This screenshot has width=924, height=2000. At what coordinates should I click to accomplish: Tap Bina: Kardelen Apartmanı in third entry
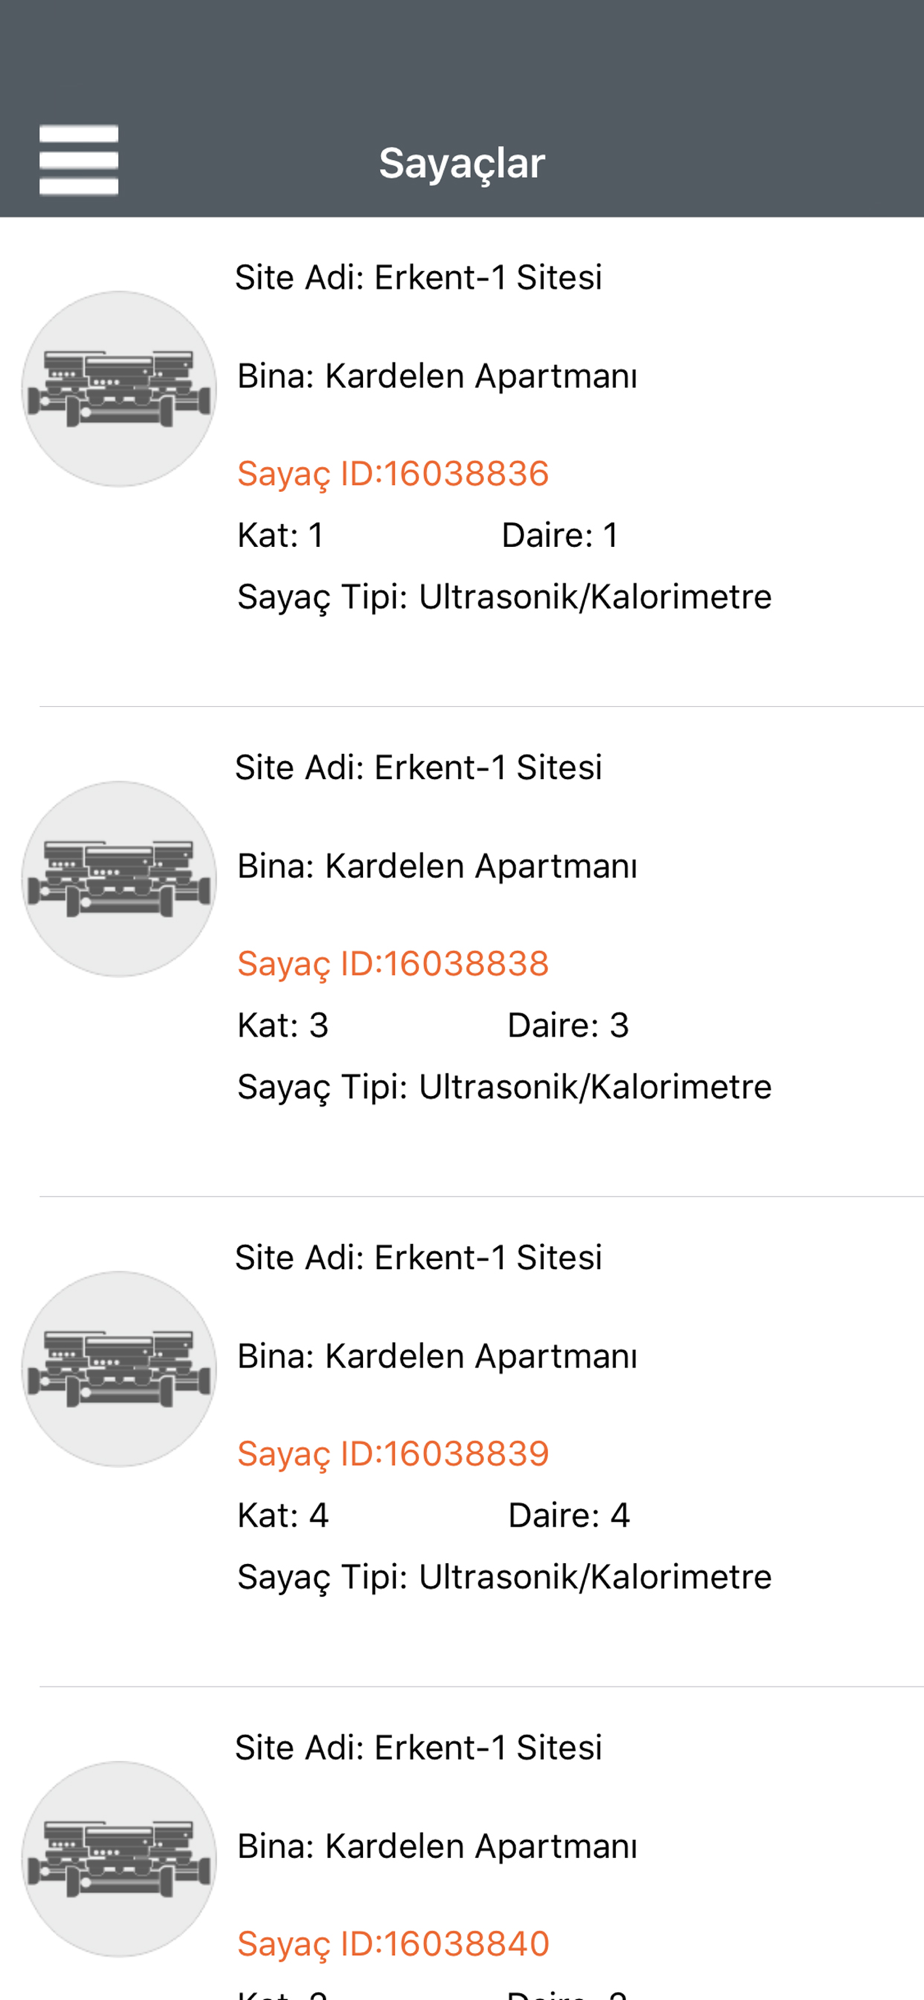tap(437, 1356)
